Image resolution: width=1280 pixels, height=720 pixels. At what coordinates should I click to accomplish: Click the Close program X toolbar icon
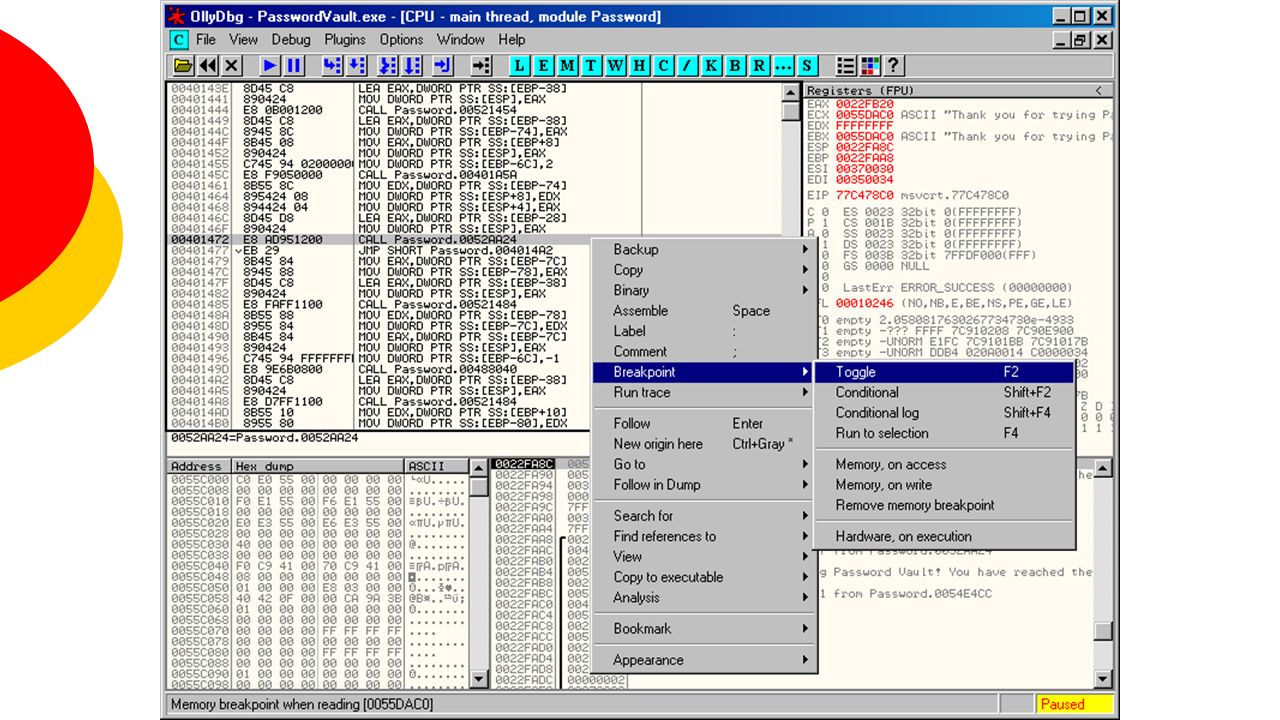point(231,66)
